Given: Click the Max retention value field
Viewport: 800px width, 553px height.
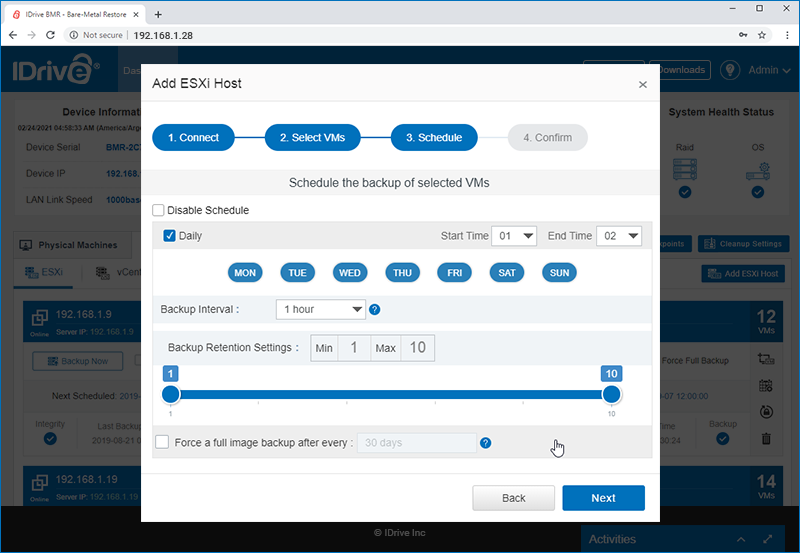Looking at the screenshot, I should 417,348.
